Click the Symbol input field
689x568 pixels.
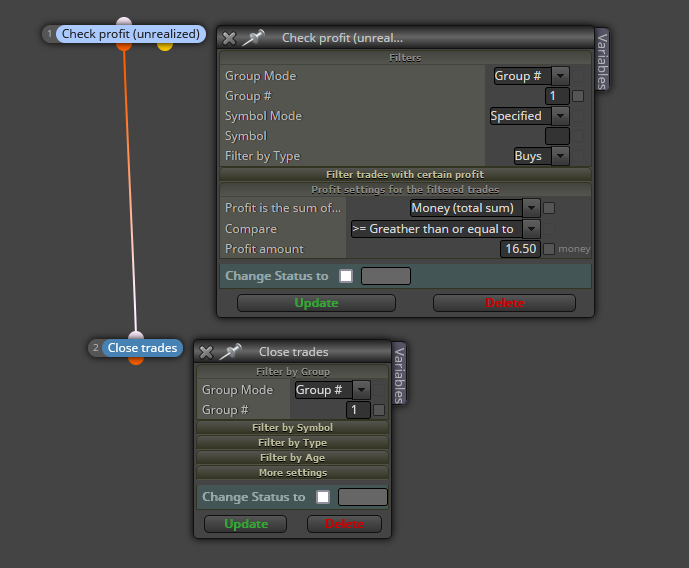(557, 136)
